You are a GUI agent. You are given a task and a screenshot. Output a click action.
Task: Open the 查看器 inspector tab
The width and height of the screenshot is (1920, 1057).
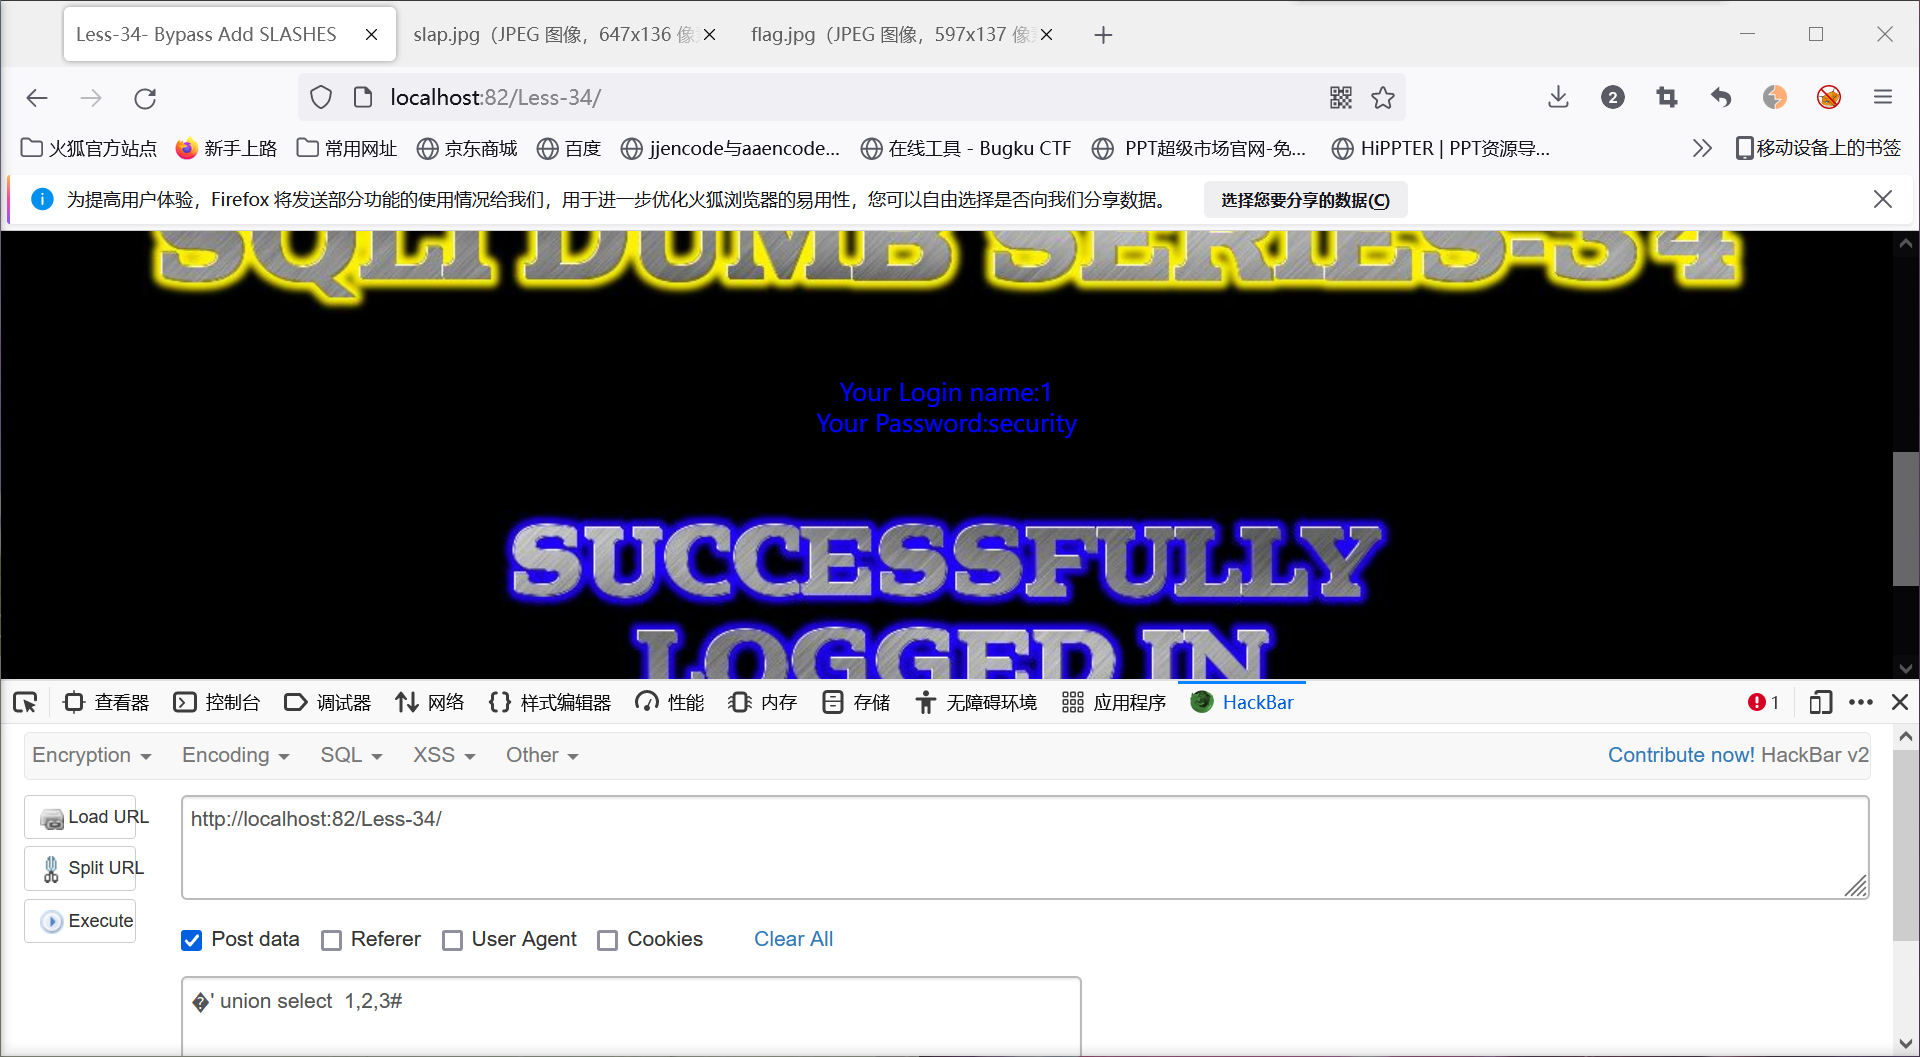(x=106, y=702)
